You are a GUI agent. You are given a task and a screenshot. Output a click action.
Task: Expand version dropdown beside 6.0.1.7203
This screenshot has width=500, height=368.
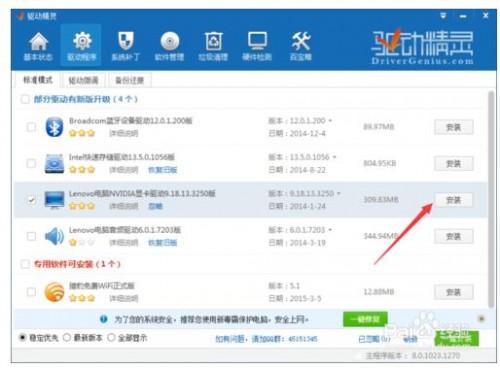tap(330, 230)
